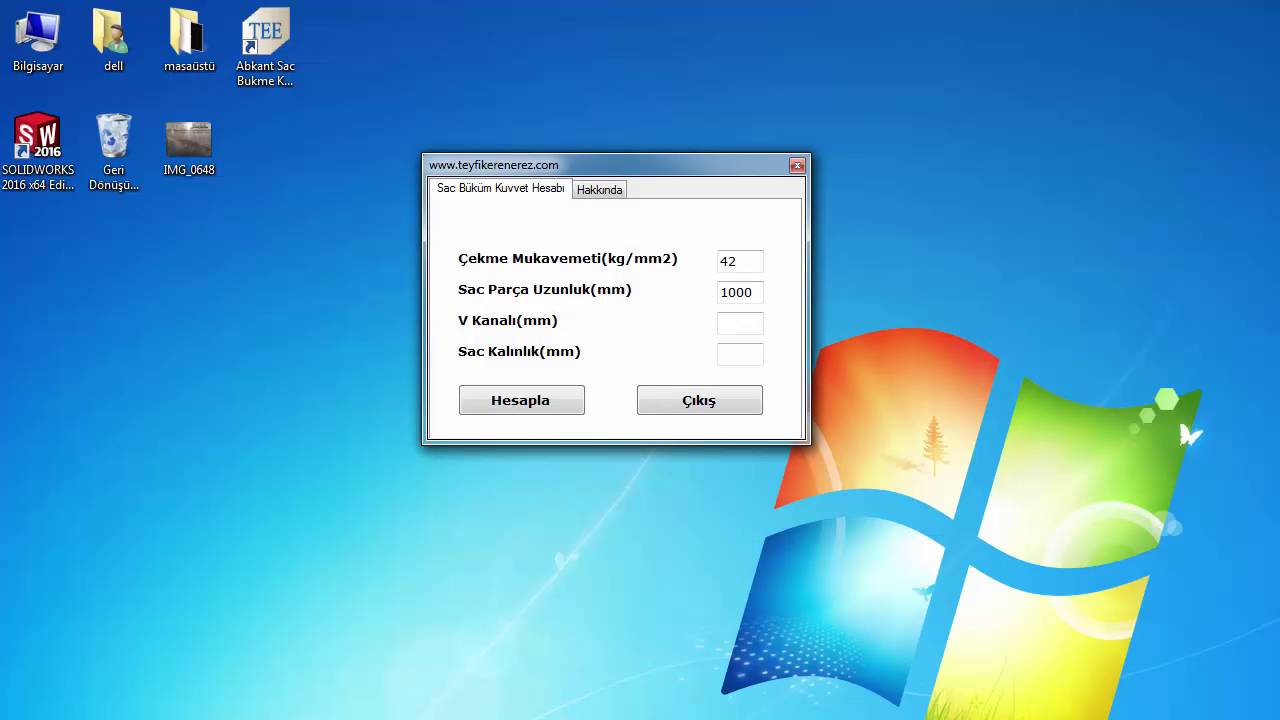This screenshot has width=1280, height=720.
Task: Click the Sac Kalınlık input field
Action: point(740,354)
